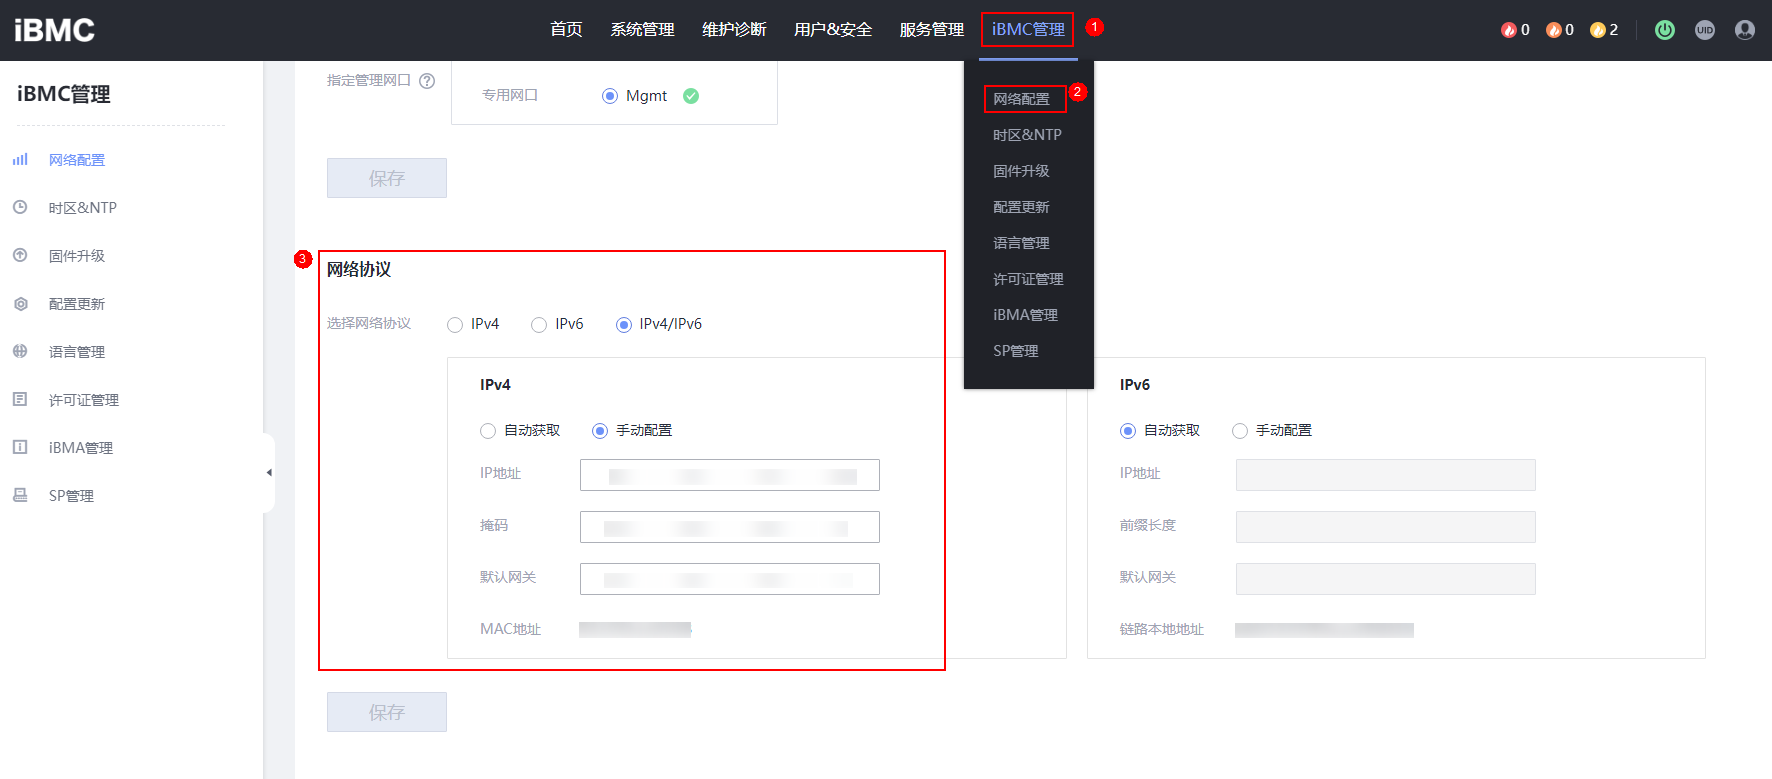Click the MAC地址 label
This screenshot has height=779, width=1772.
(510, 629)
